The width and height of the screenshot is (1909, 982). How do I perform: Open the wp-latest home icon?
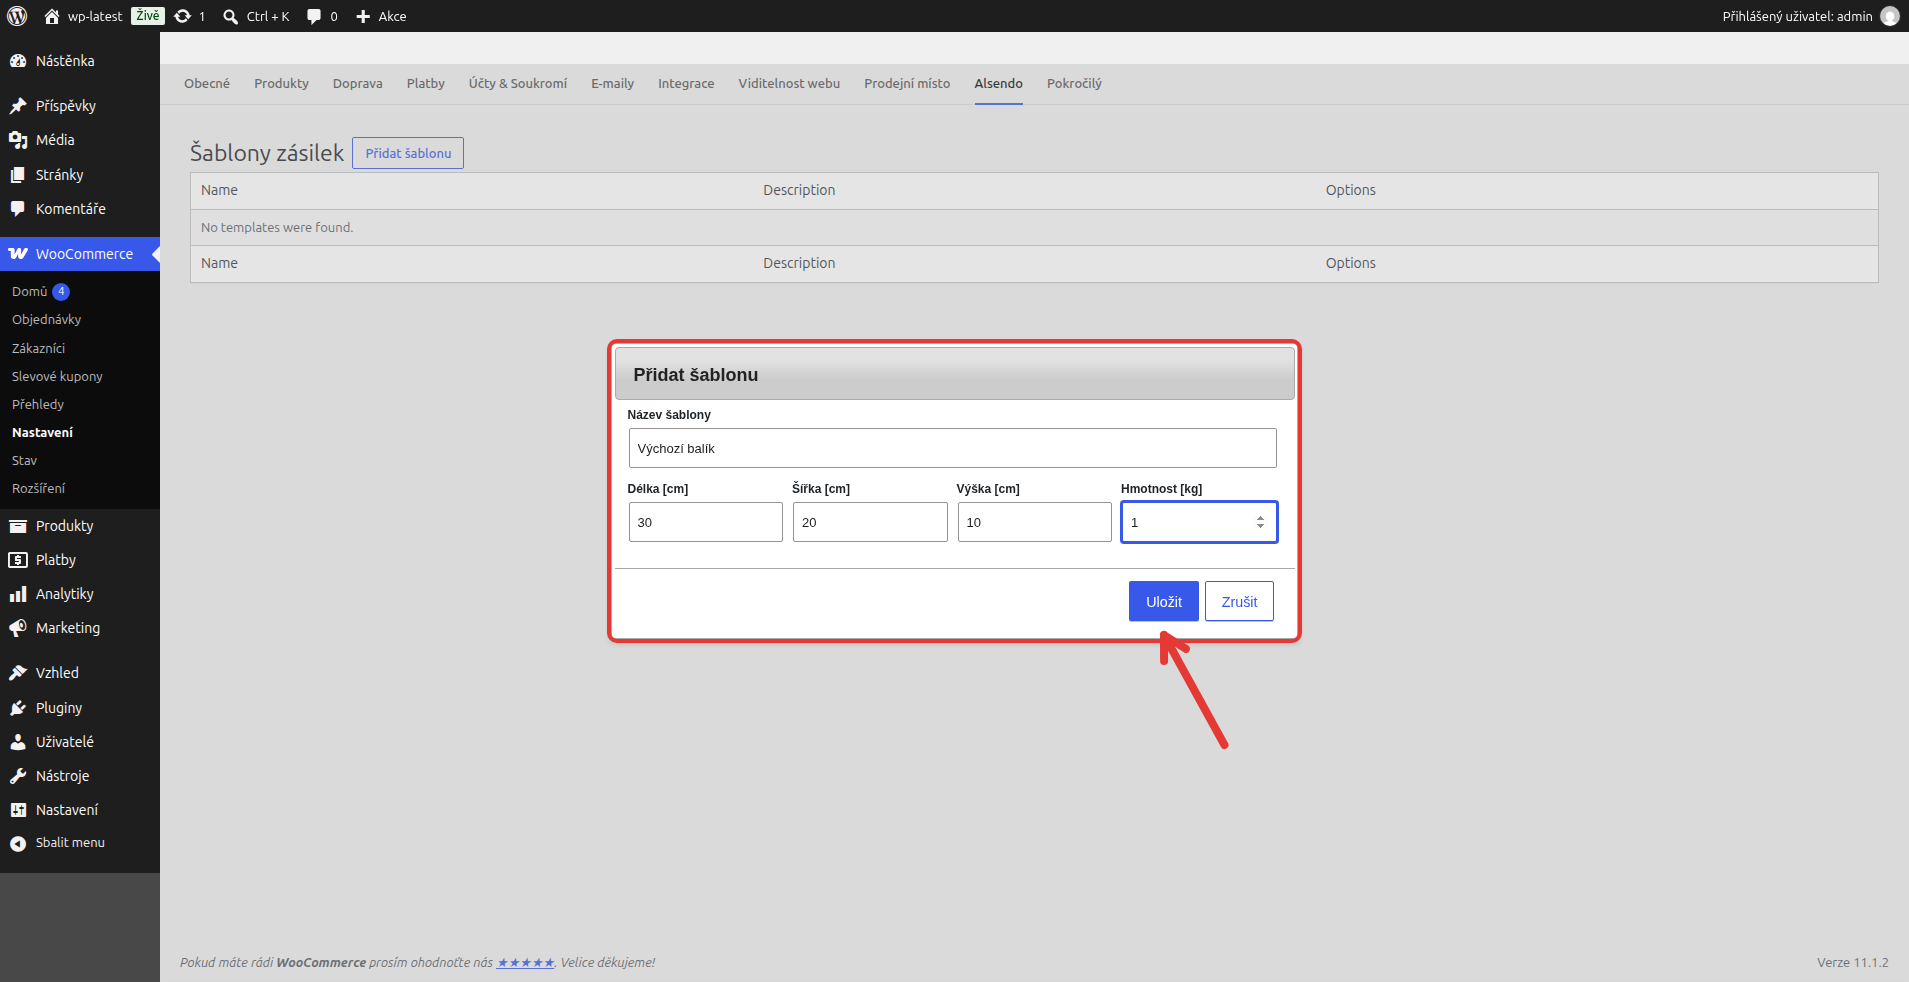pos(52,16)
